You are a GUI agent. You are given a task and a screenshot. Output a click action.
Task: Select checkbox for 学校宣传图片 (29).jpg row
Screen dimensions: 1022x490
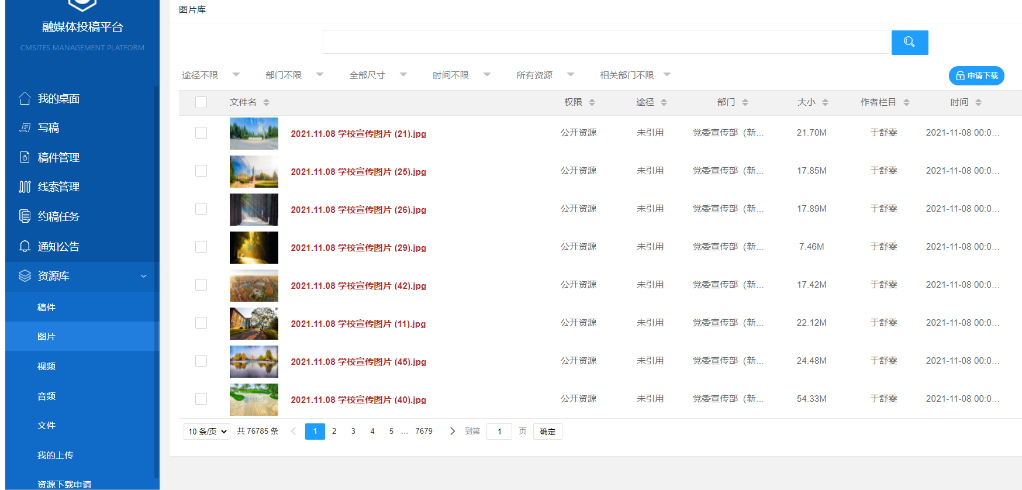coord(201,247)
